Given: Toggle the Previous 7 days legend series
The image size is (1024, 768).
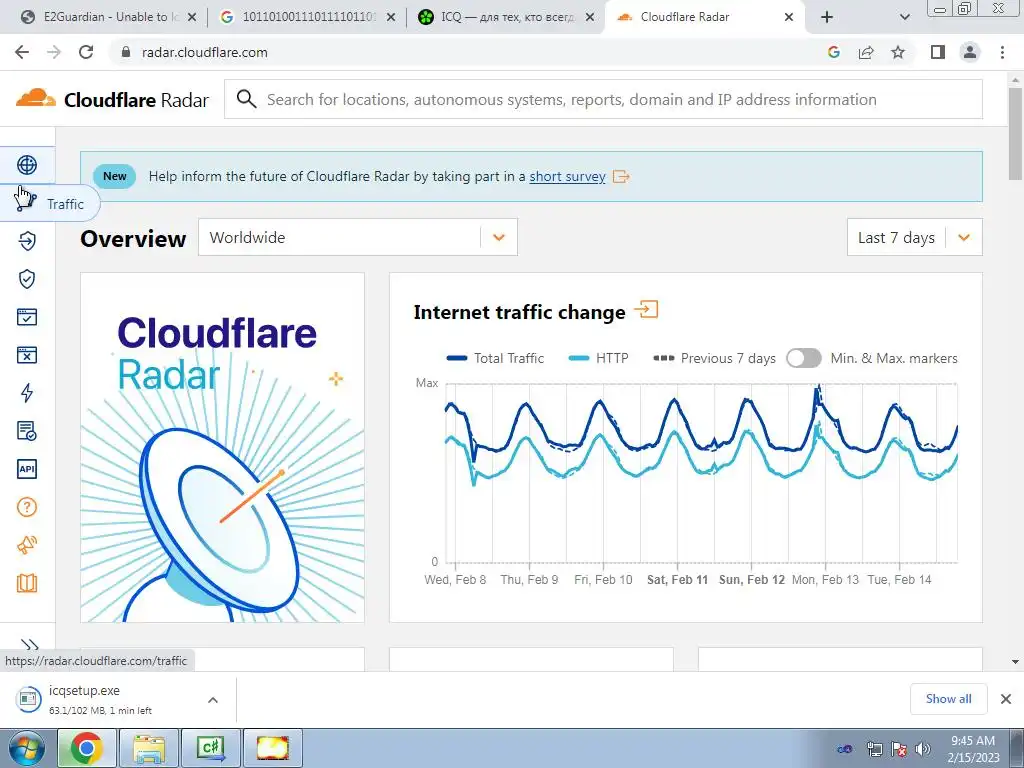Looking at the screenshot, I should tap(714, 358).
